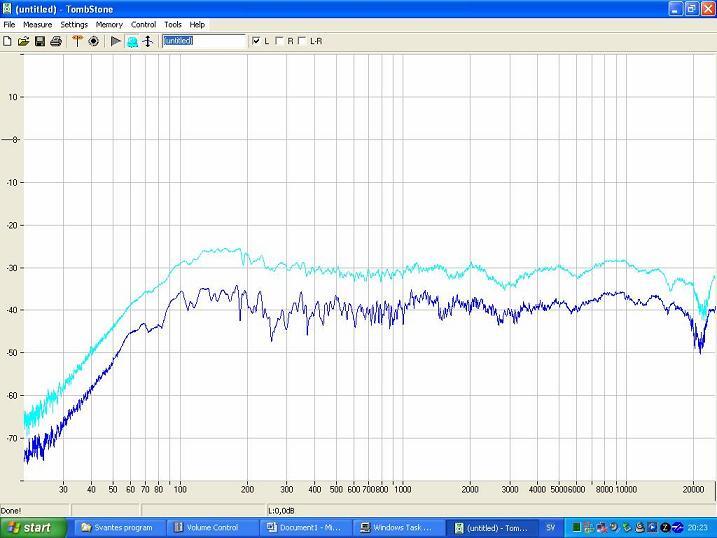Click the -70 dB axis label
This screenshot has height=538, width=717.
pos(12,438)
